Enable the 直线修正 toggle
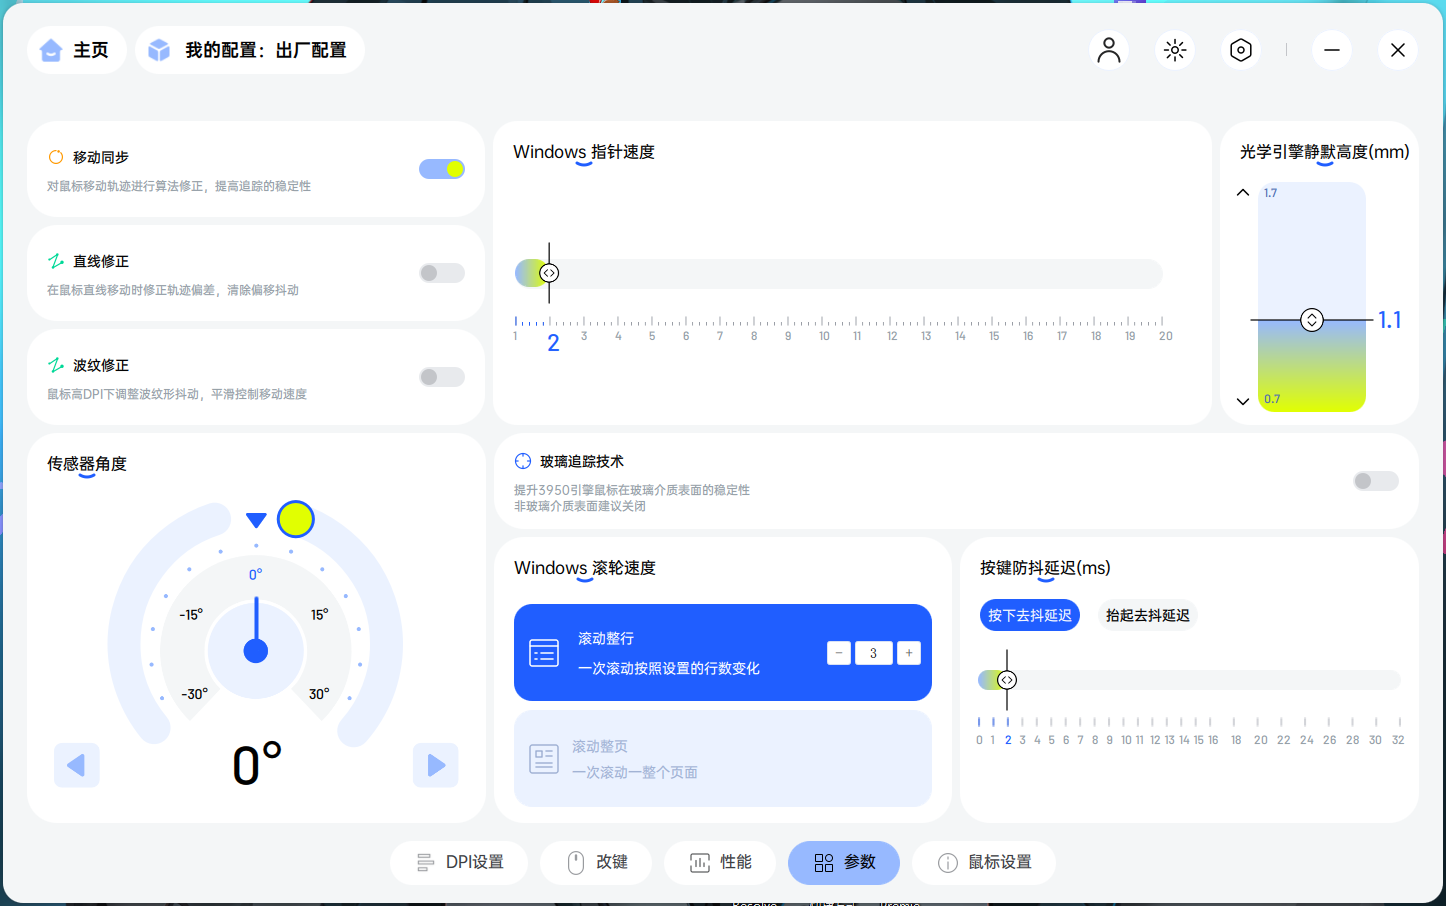 point(441,272)
